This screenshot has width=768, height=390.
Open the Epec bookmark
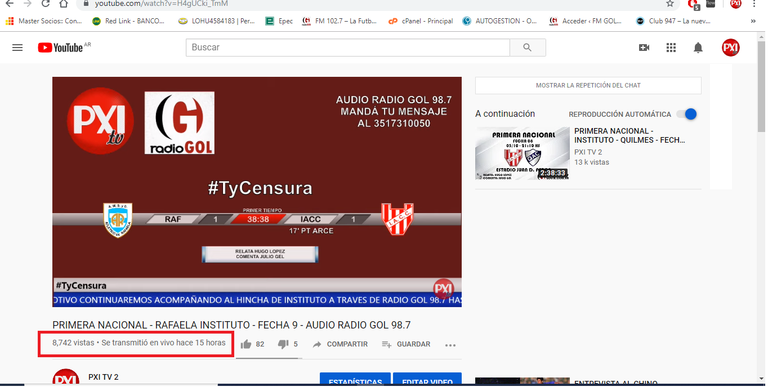279,21
